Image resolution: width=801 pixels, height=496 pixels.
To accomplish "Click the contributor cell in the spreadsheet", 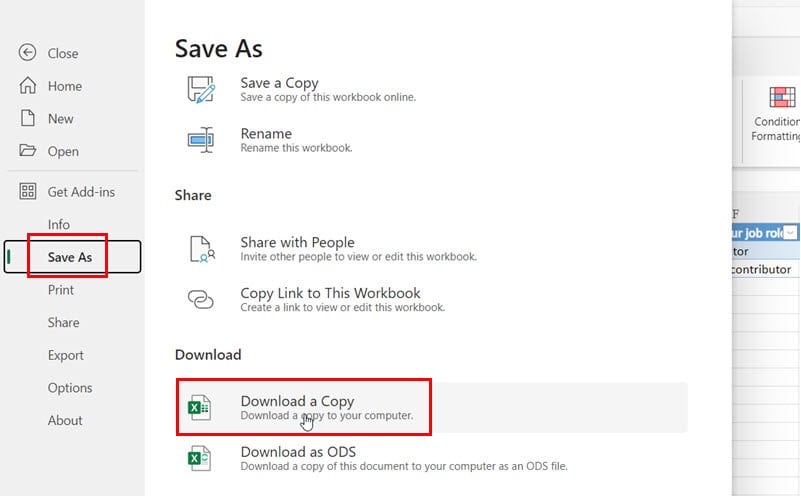I will (x=765, y=269).
